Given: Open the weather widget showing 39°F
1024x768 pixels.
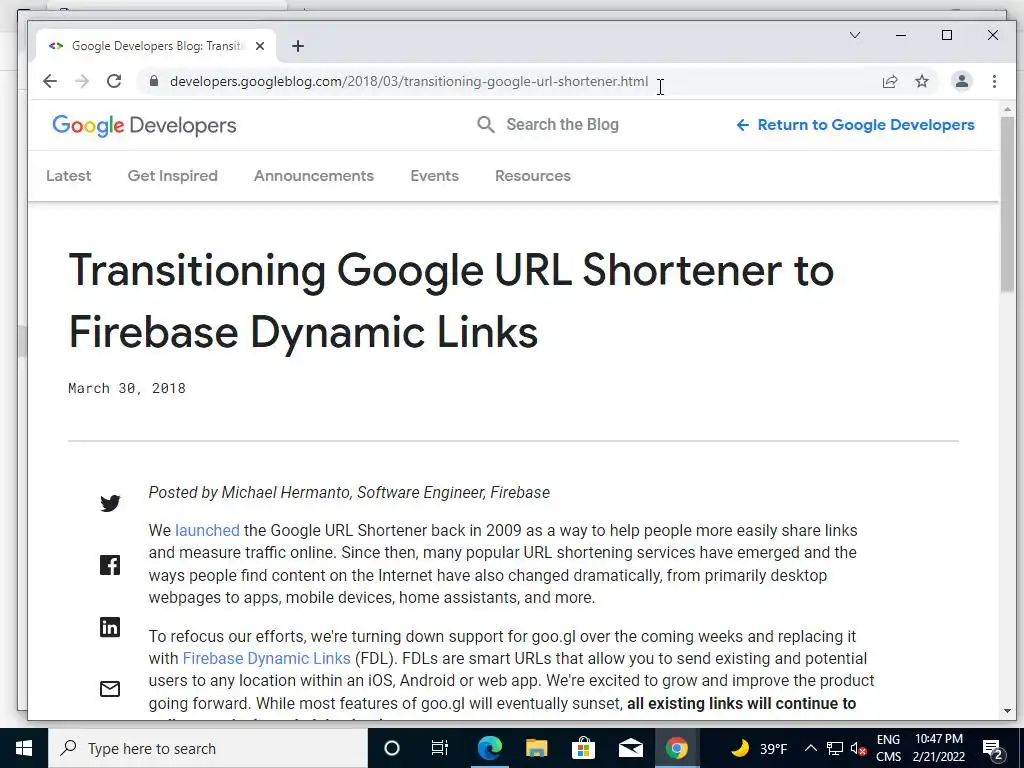Looking at the screenshot, I should click(x=758, y=748).
